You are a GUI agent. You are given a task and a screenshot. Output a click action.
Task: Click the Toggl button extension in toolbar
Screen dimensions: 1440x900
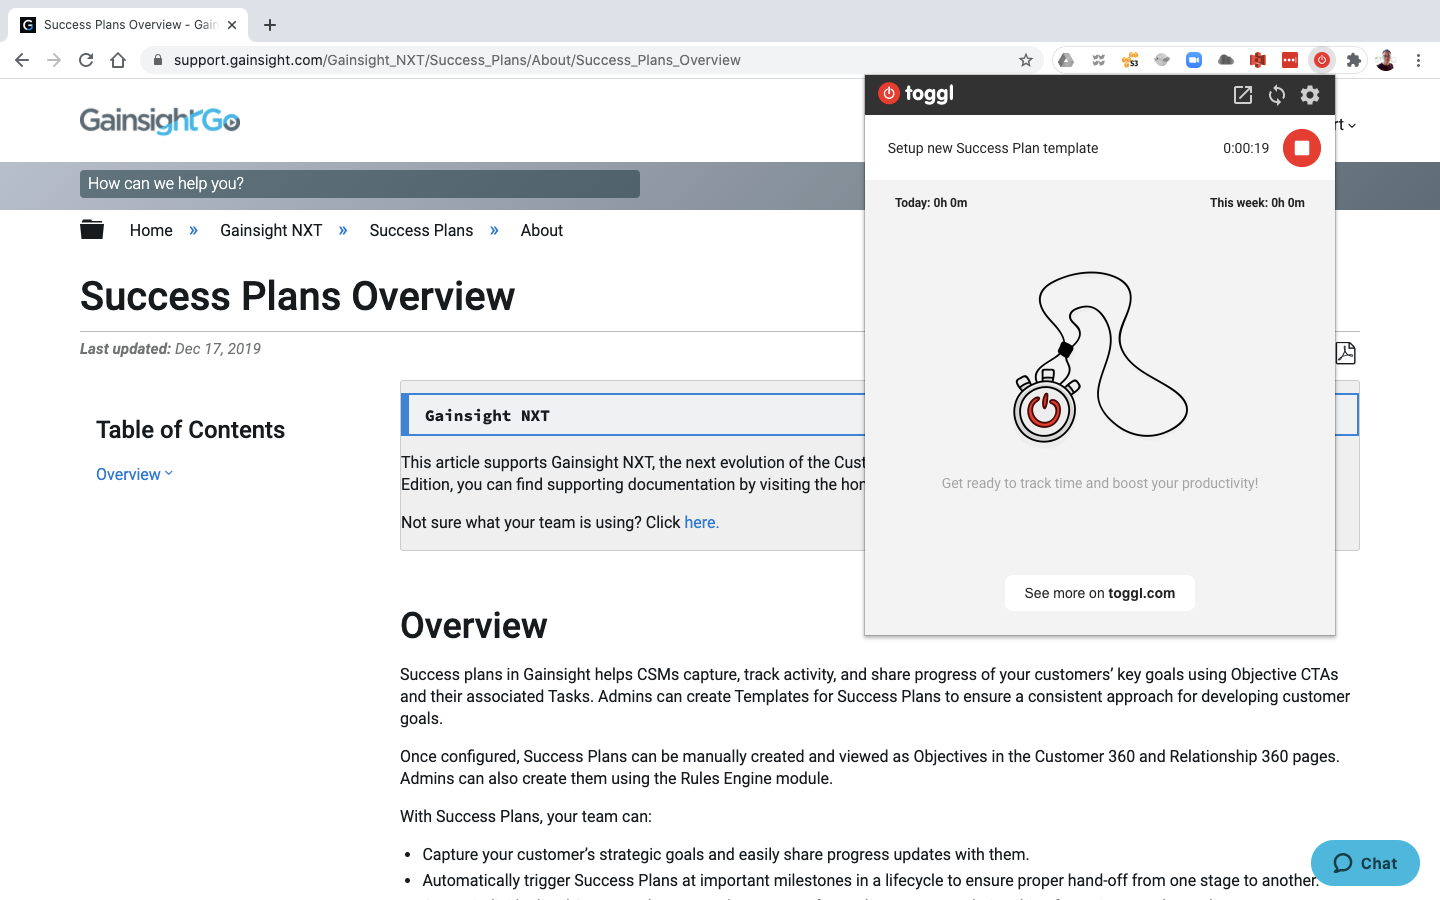pyautogui.click(x=1322, y=60)
